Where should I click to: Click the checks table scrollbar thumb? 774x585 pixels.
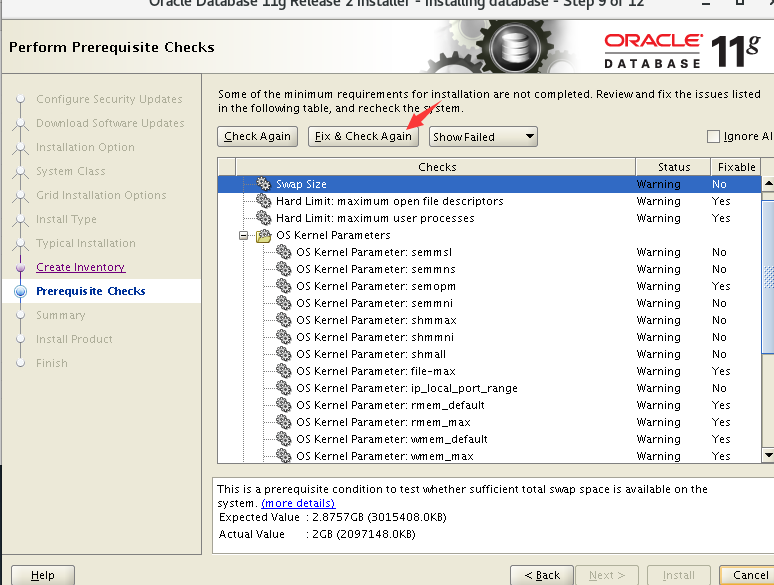[x=768, y=277]
